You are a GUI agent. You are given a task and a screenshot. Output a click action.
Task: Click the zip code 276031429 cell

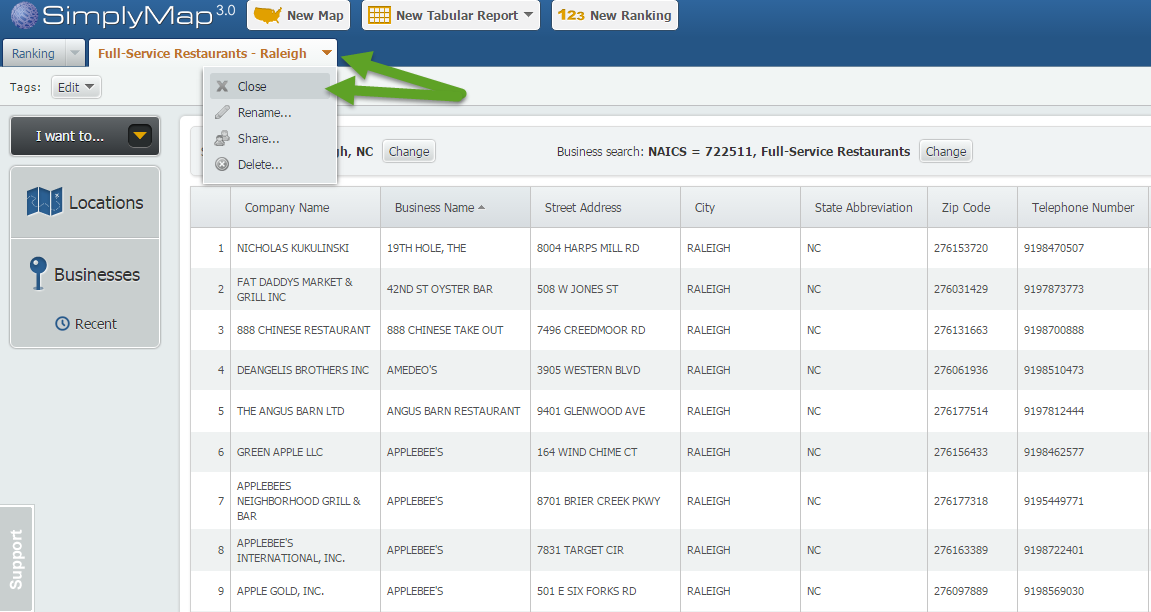973,289
